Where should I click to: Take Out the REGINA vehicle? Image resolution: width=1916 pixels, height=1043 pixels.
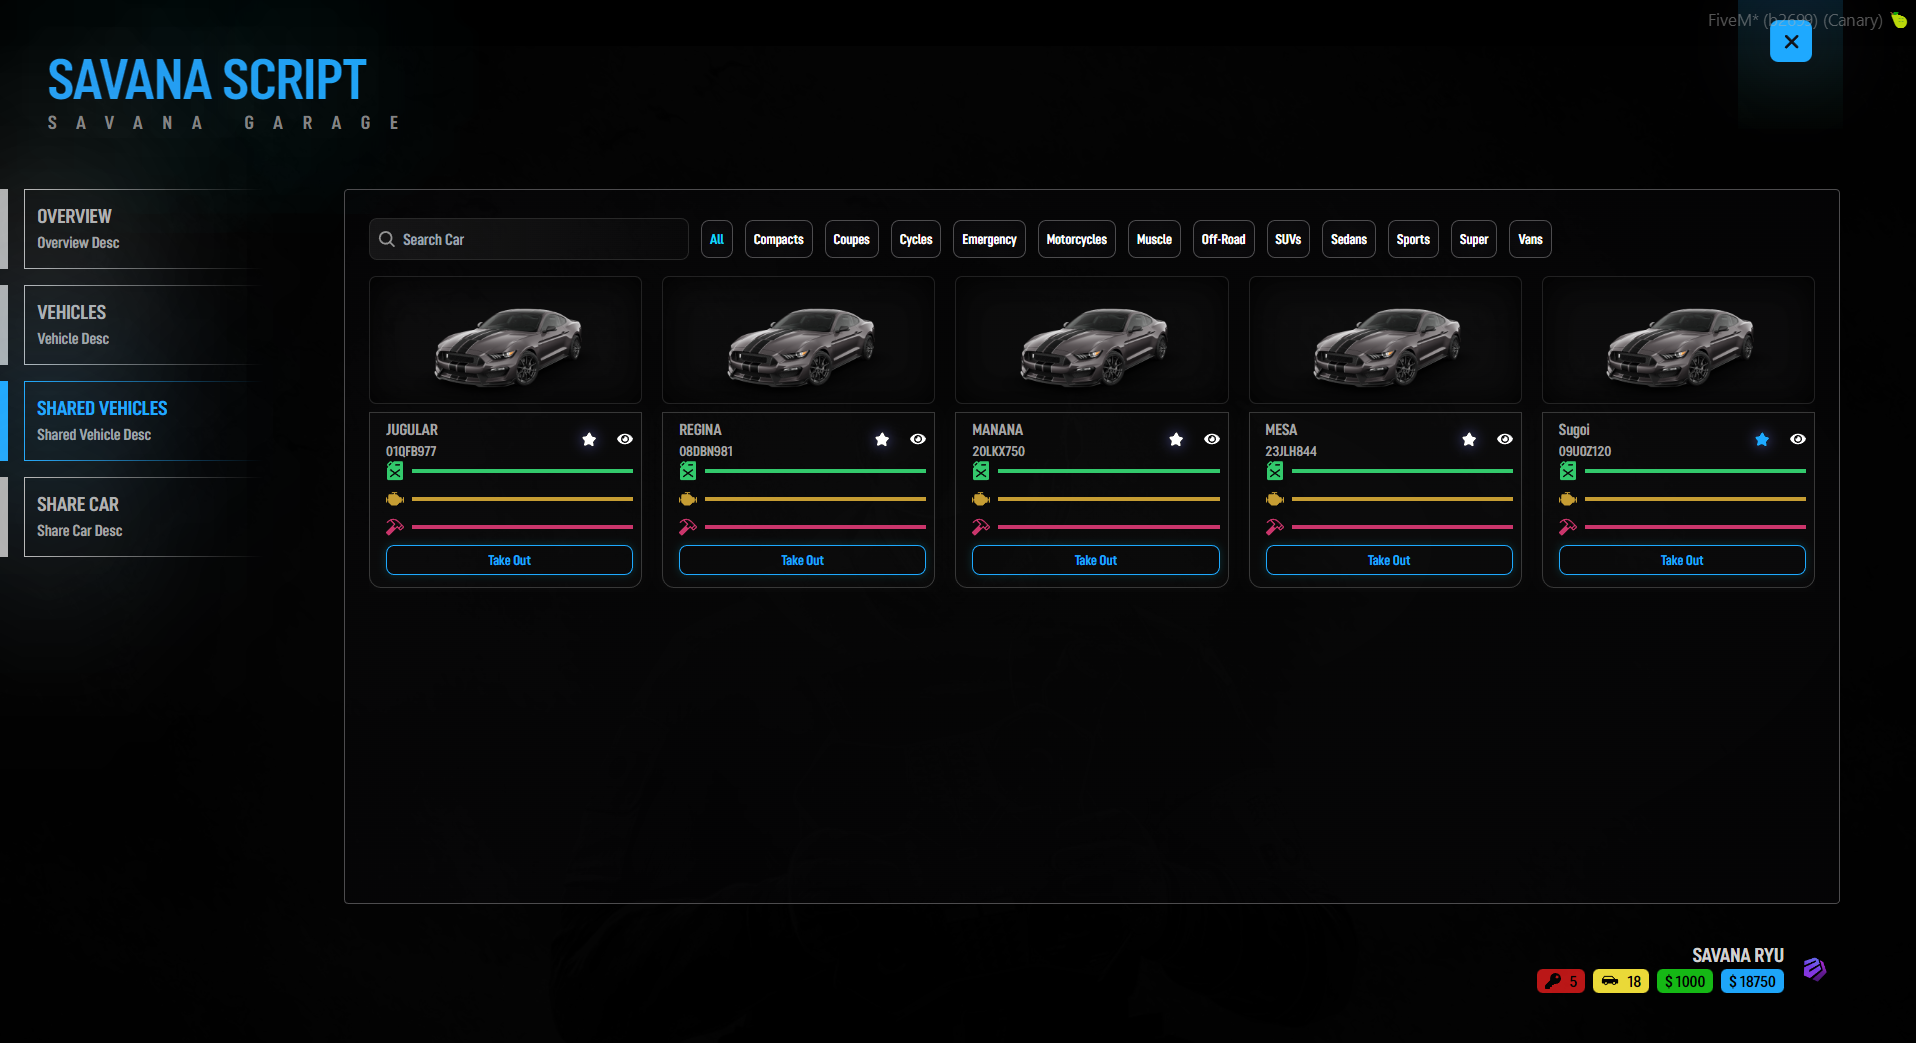click(802, 560)
